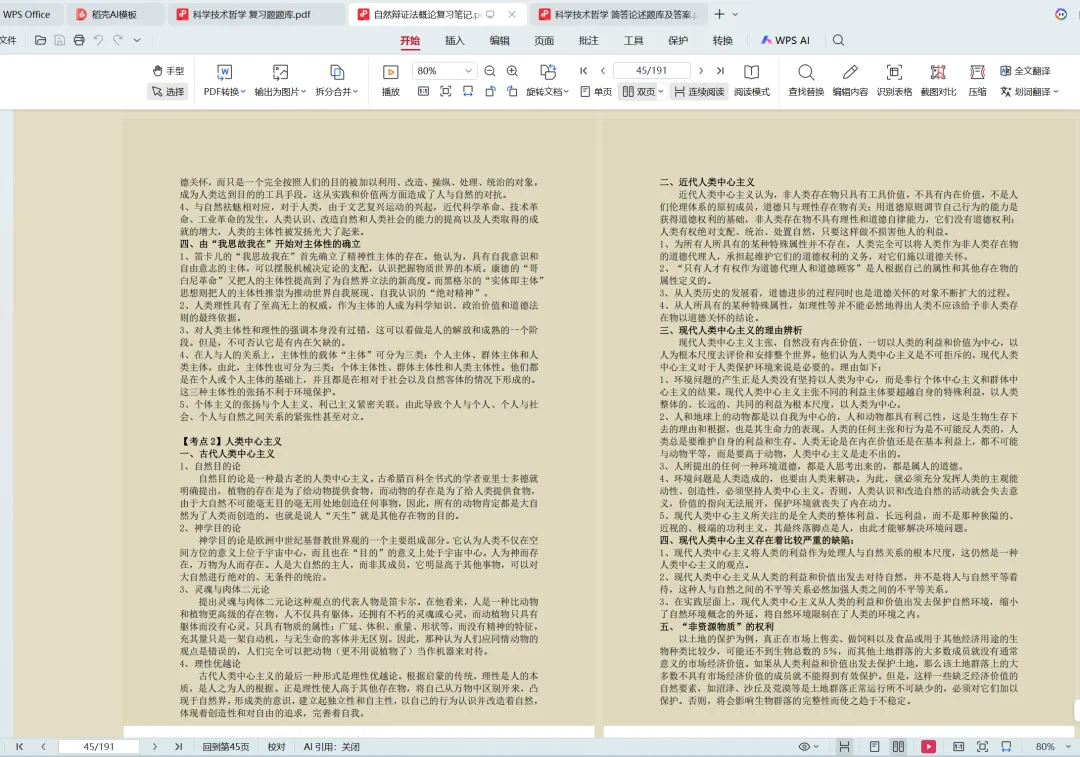The height and width of the screenshot is (757, 1080).
Task: Open 截图对比 screenshot compare tool
Action: (938, 81)
